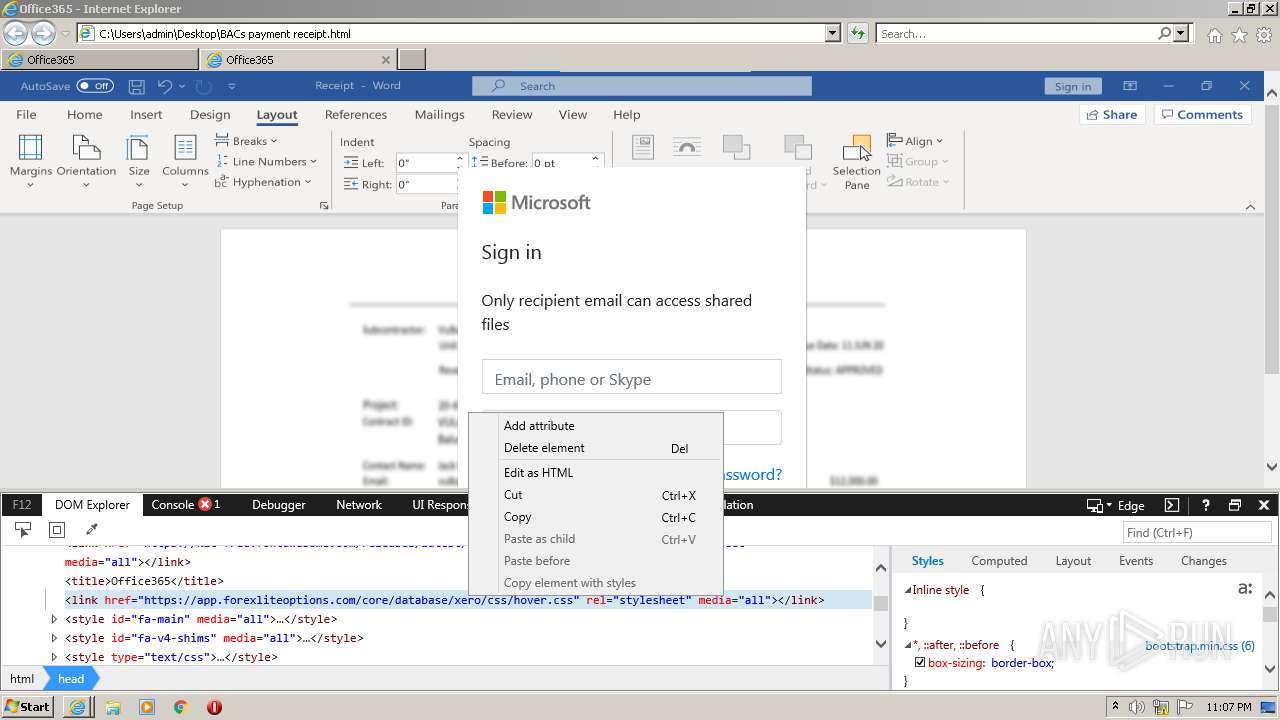Open the Customize Quick Access Toolbar arrow
Image resolution: width=1280 pixels, height=720 pixels.
[x=232, y=86]
